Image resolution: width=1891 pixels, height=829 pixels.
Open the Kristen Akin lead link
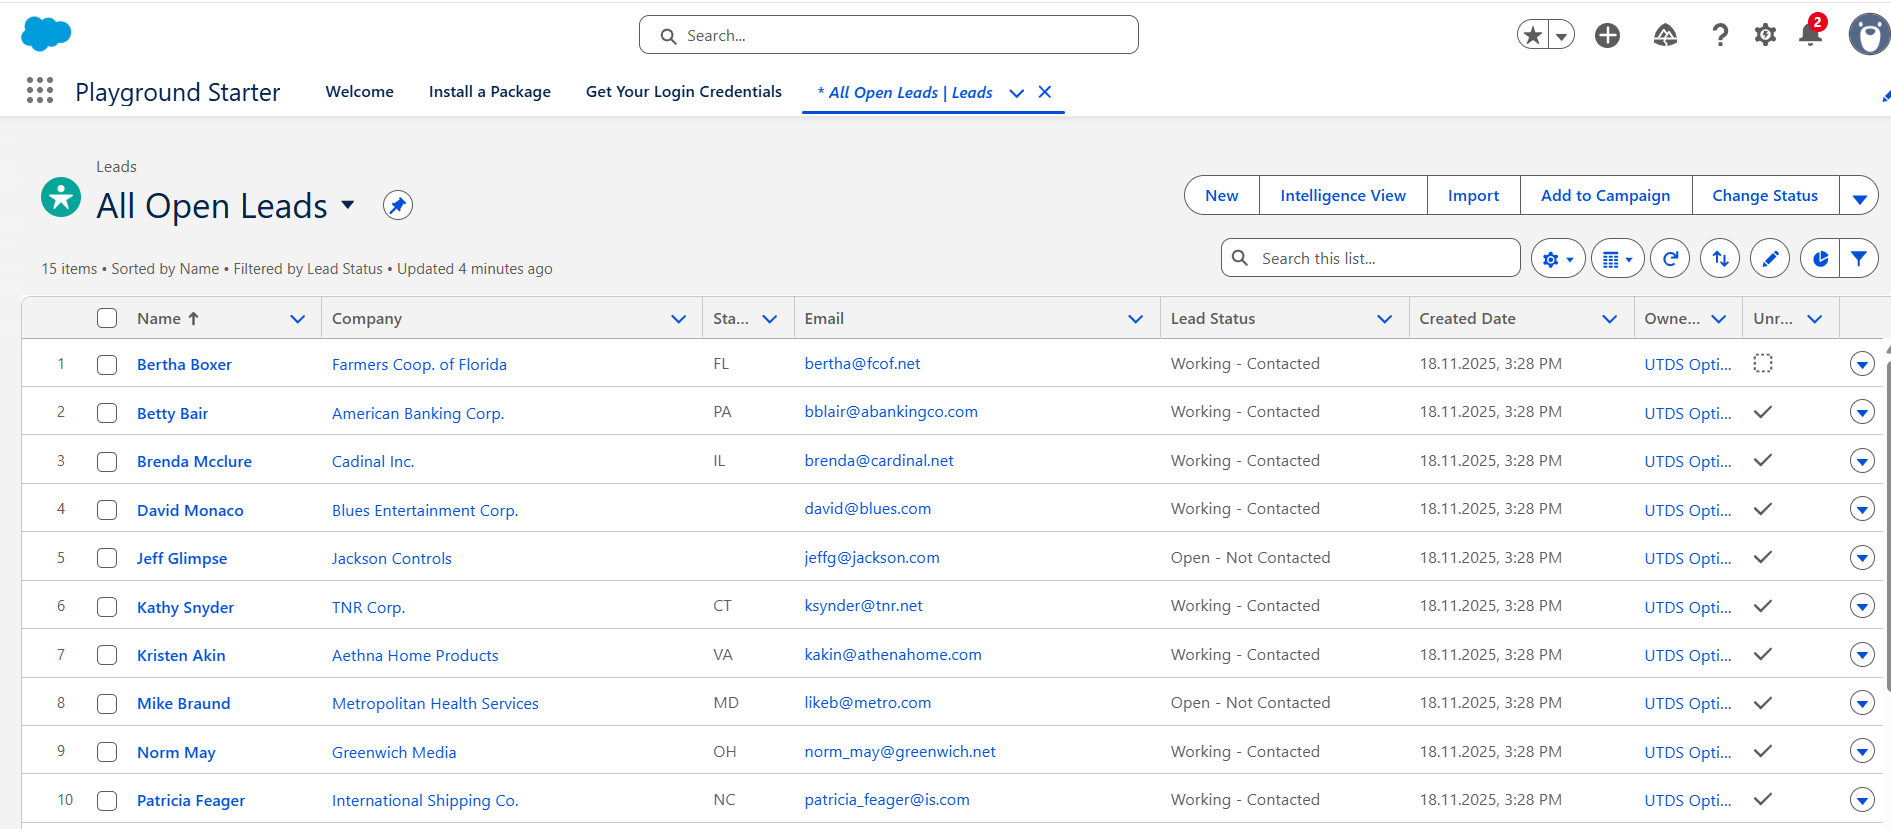[x=181, y=655]
